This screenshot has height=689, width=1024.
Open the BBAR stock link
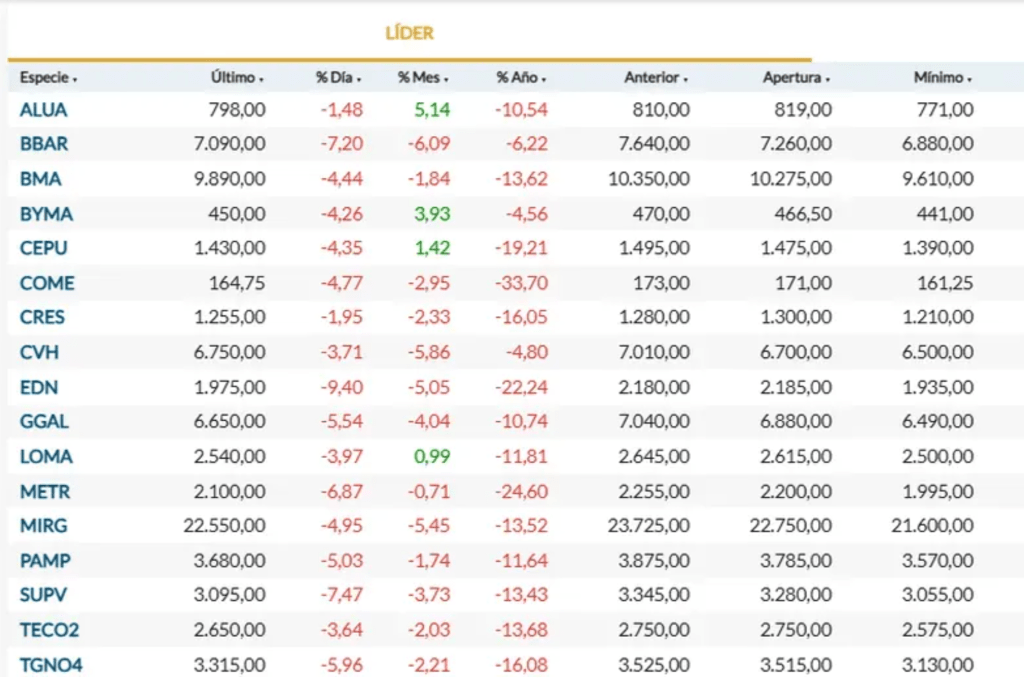(x=44, y=144)
